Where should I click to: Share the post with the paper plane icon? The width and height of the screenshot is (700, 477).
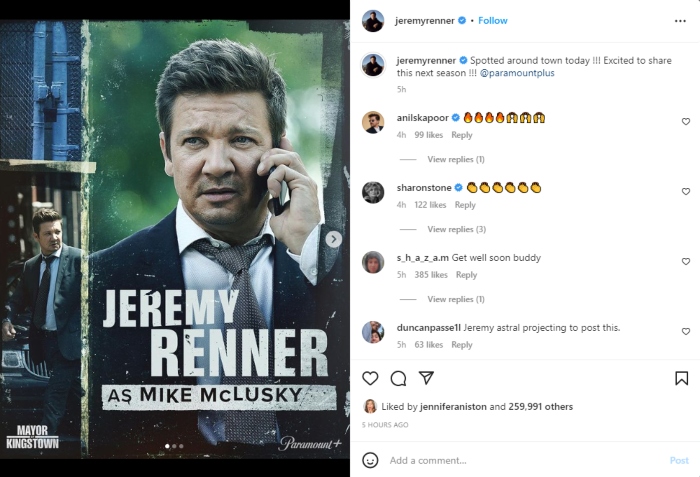tap(426, 378)
